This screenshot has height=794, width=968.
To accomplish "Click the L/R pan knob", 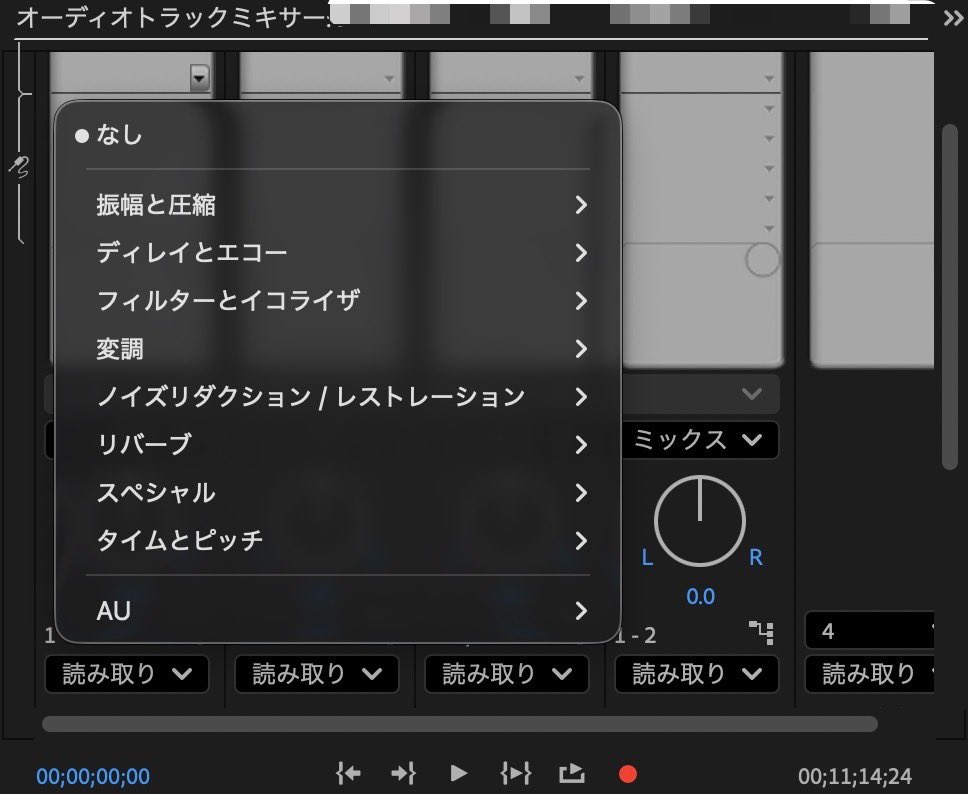I will [699, 521].
